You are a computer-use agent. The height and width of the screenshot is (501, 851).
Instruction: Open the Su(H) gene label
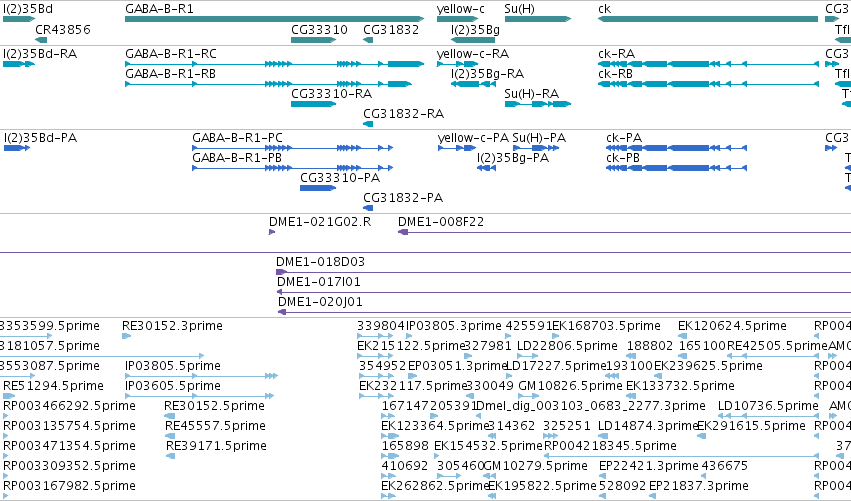click(x=519, y=9)
